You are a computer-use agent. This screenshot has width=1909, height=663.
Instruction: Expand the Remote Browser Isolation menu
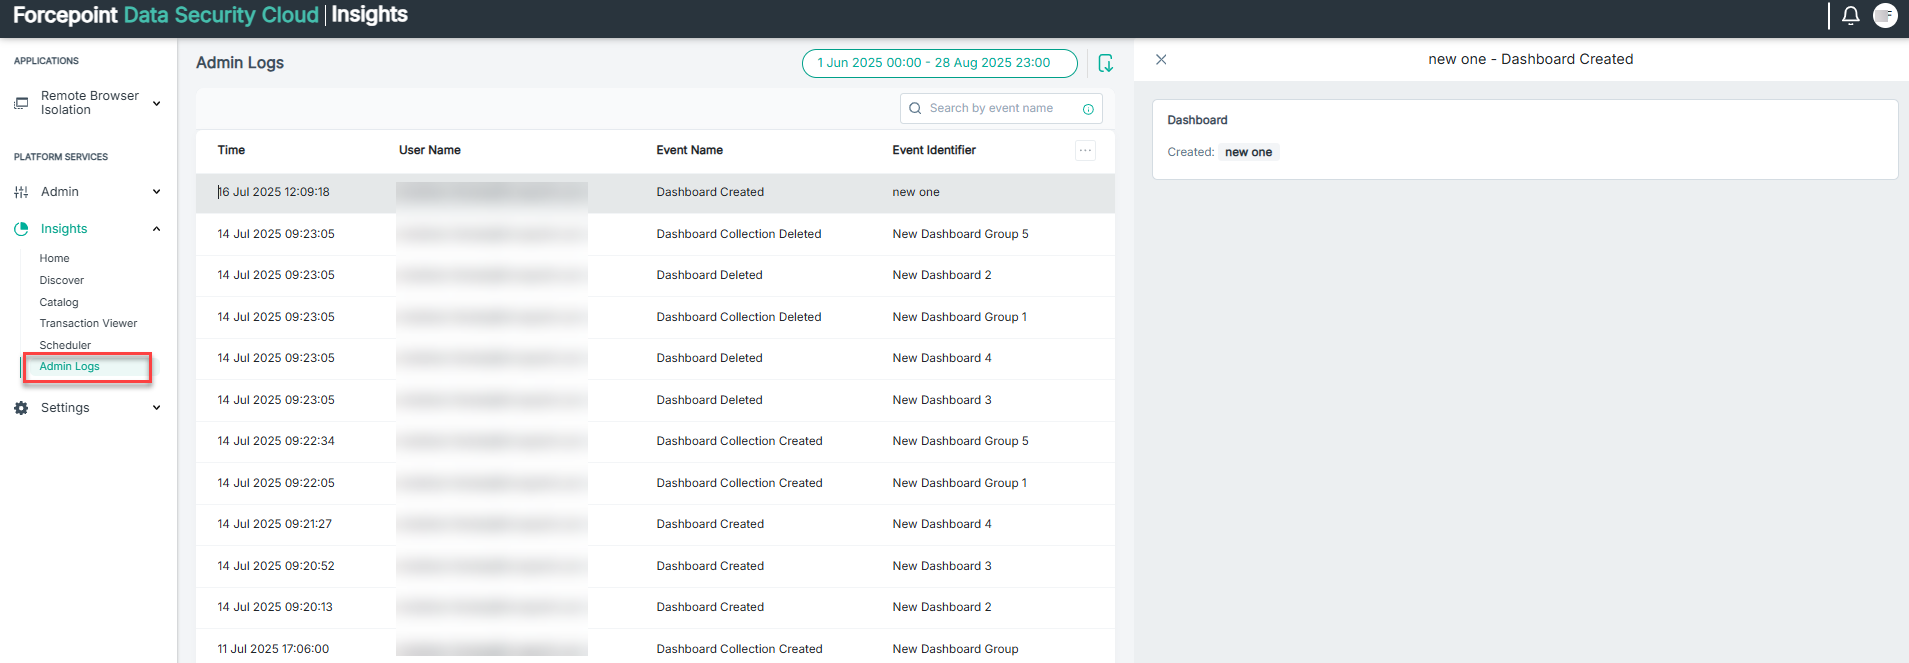[156, 103]
